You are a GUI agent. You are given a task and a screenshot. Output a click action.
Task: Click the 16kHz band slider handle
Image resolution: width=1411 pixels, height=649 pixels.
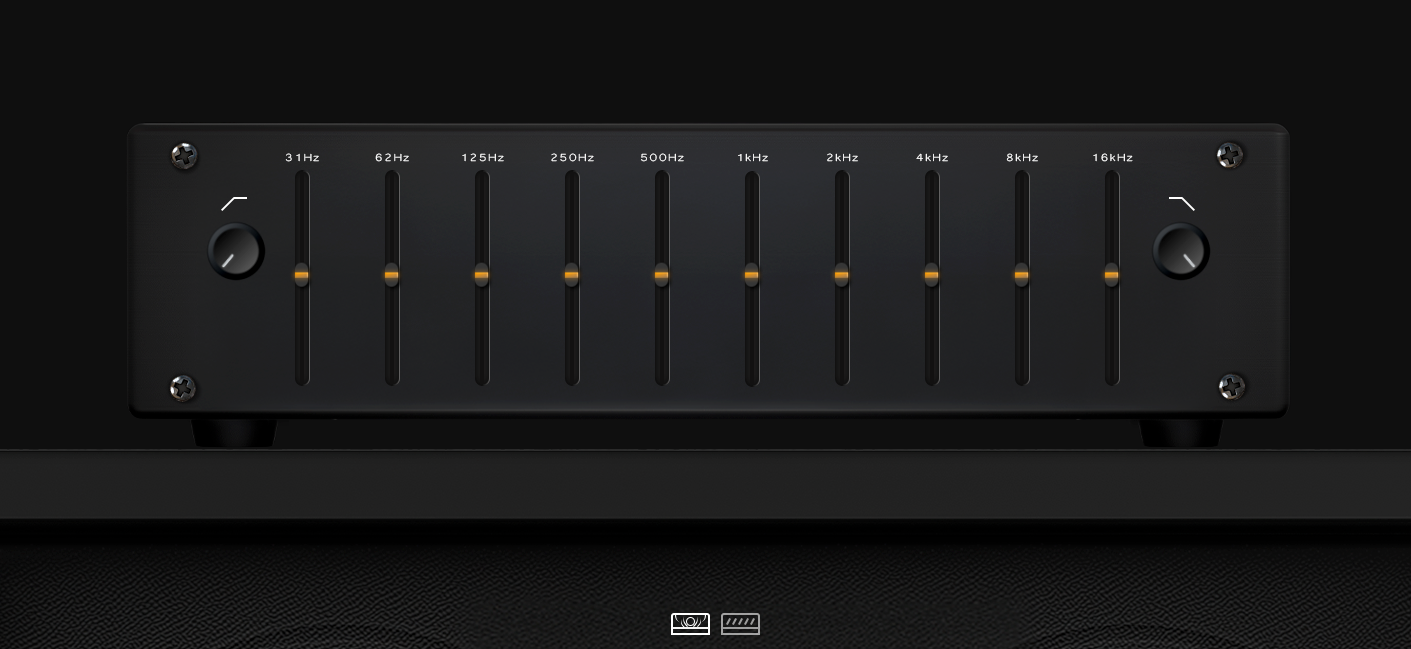1111,275
